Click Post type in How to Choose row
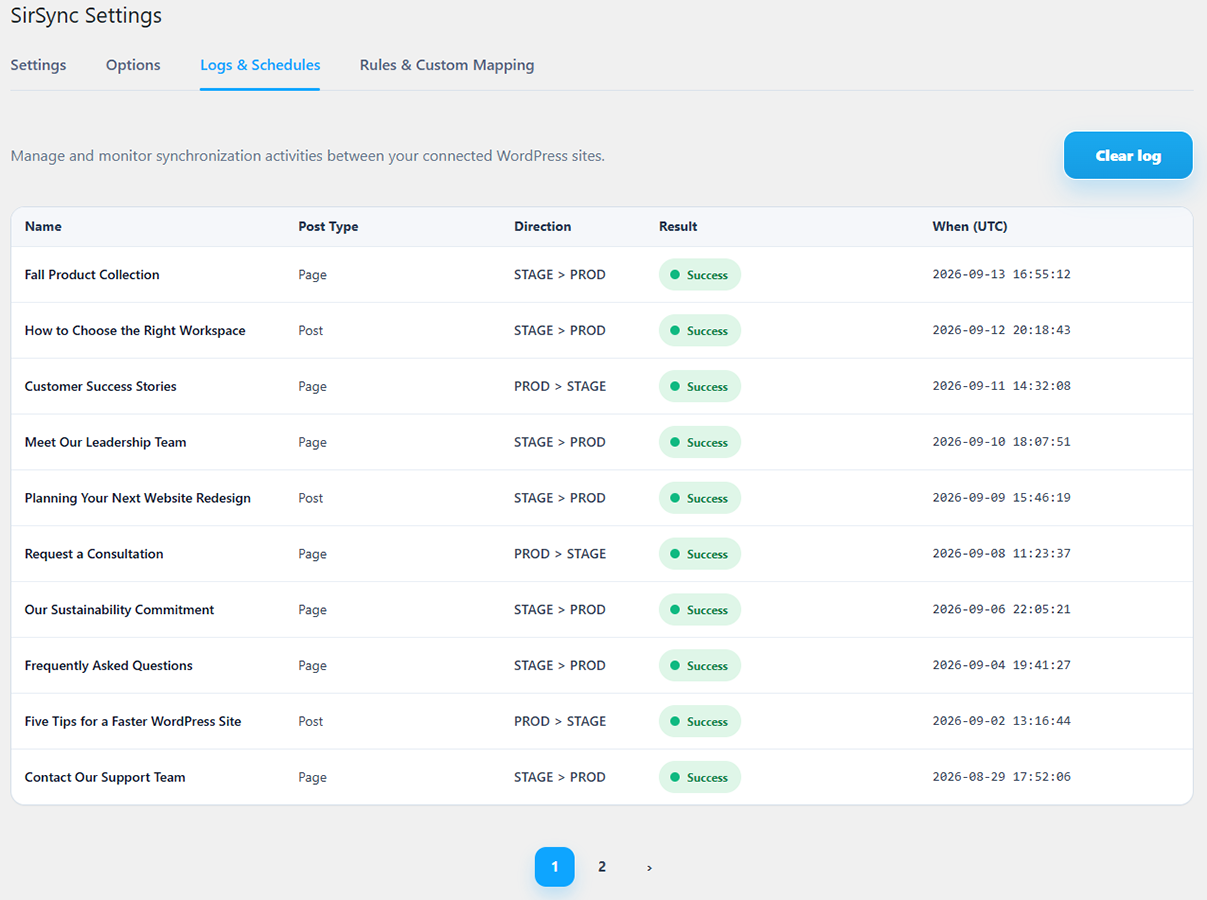1207x900 pixels. click(311, 331)
